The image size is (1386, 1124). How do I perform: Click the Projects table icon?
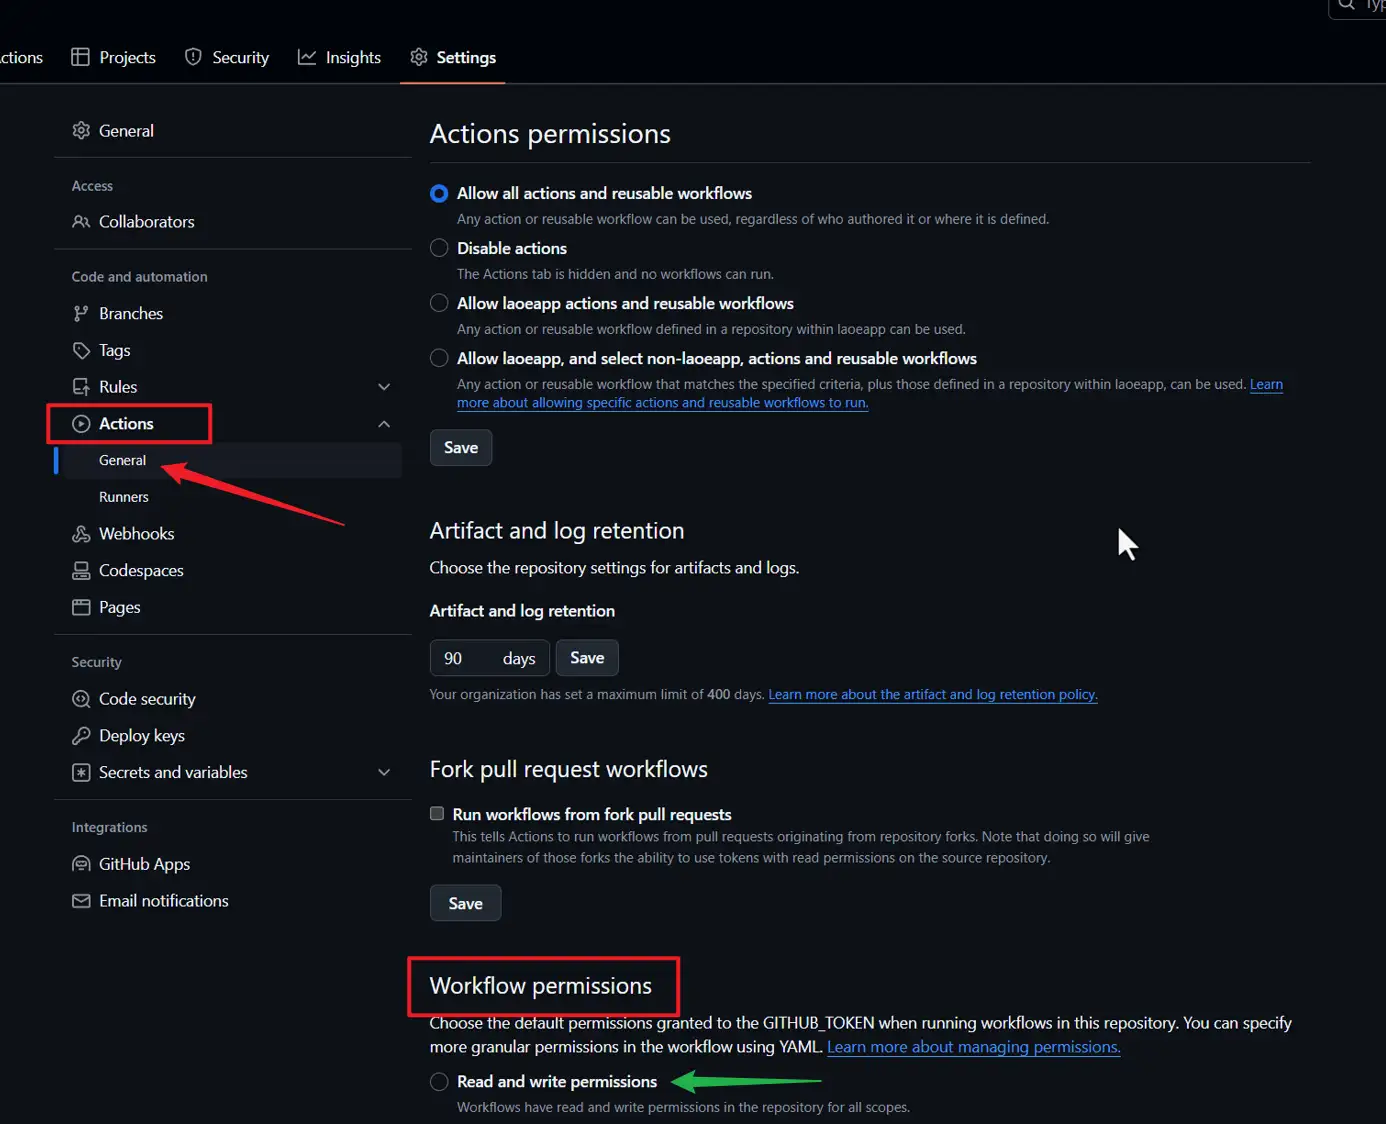coord(81,57)
